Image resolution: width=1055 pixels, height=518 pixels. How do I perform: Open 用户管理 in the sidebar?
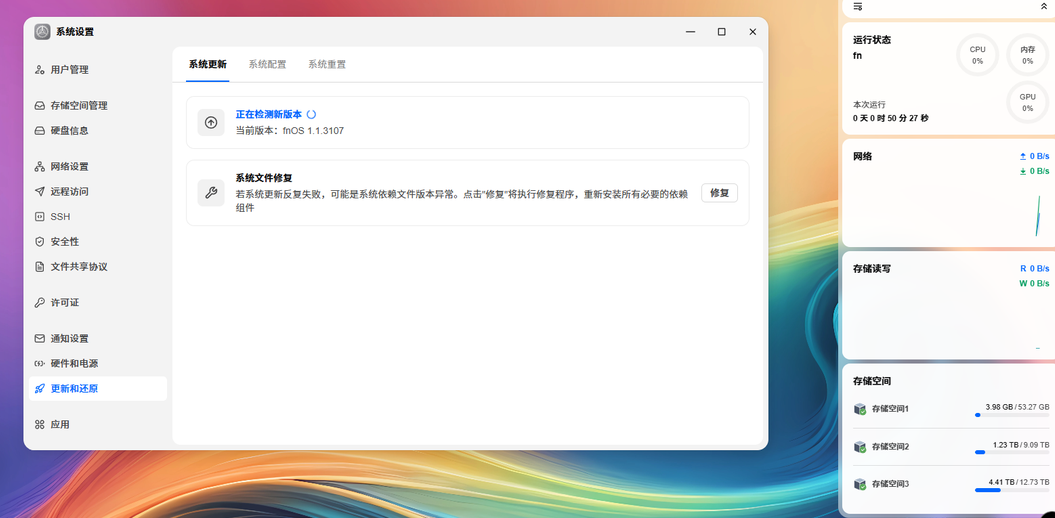(98, 70)
